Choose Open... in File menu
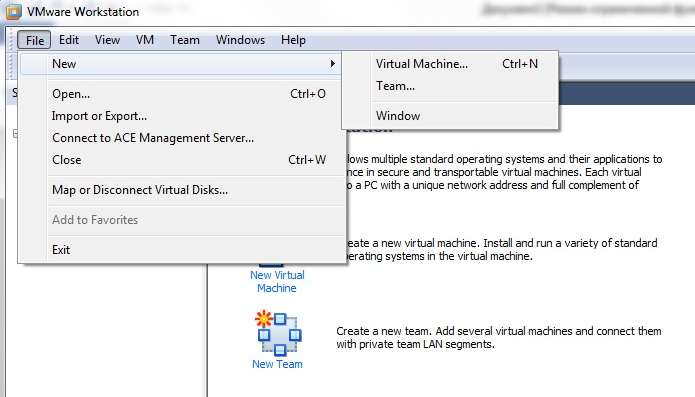 coord(182,94)
